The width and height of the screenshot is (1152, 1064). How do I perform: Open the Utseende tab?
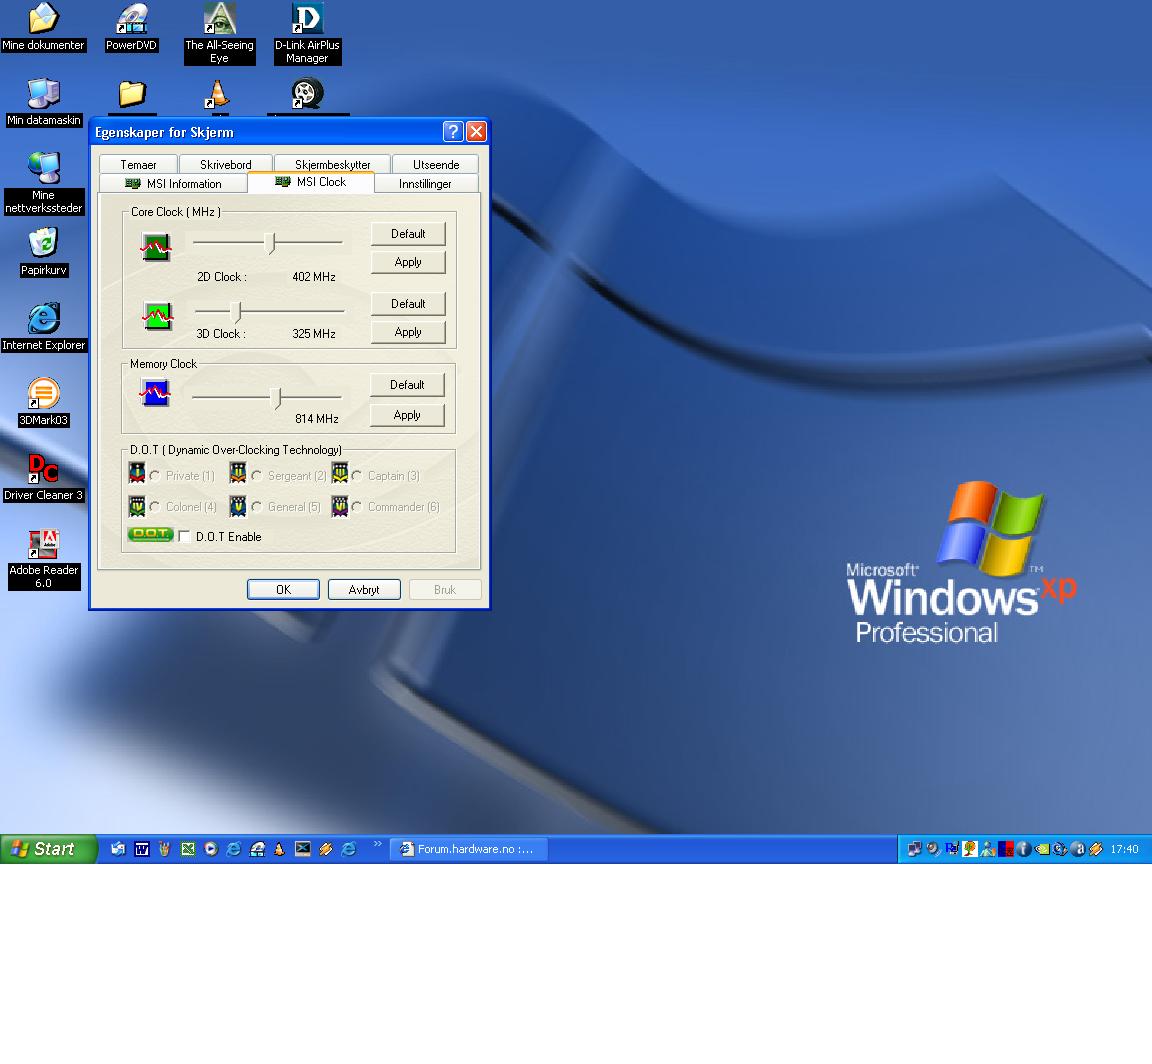(436, 165)
